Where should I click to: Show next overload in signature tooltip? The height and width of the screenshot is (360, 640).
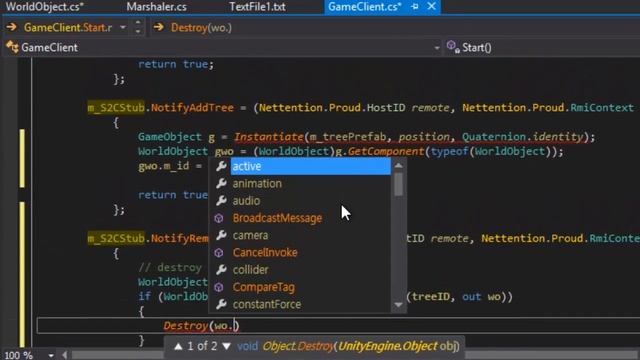point(226,347)
